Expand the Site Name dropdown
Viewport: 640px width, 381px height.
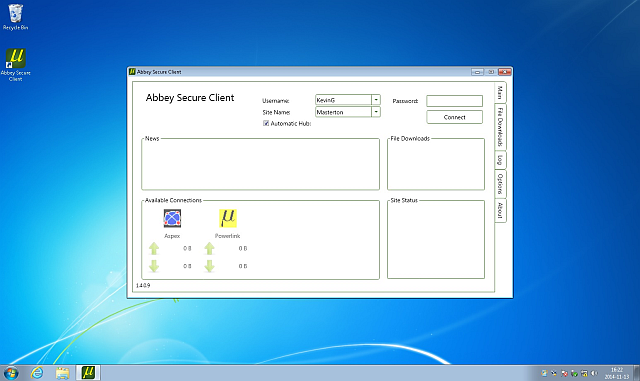376,111
